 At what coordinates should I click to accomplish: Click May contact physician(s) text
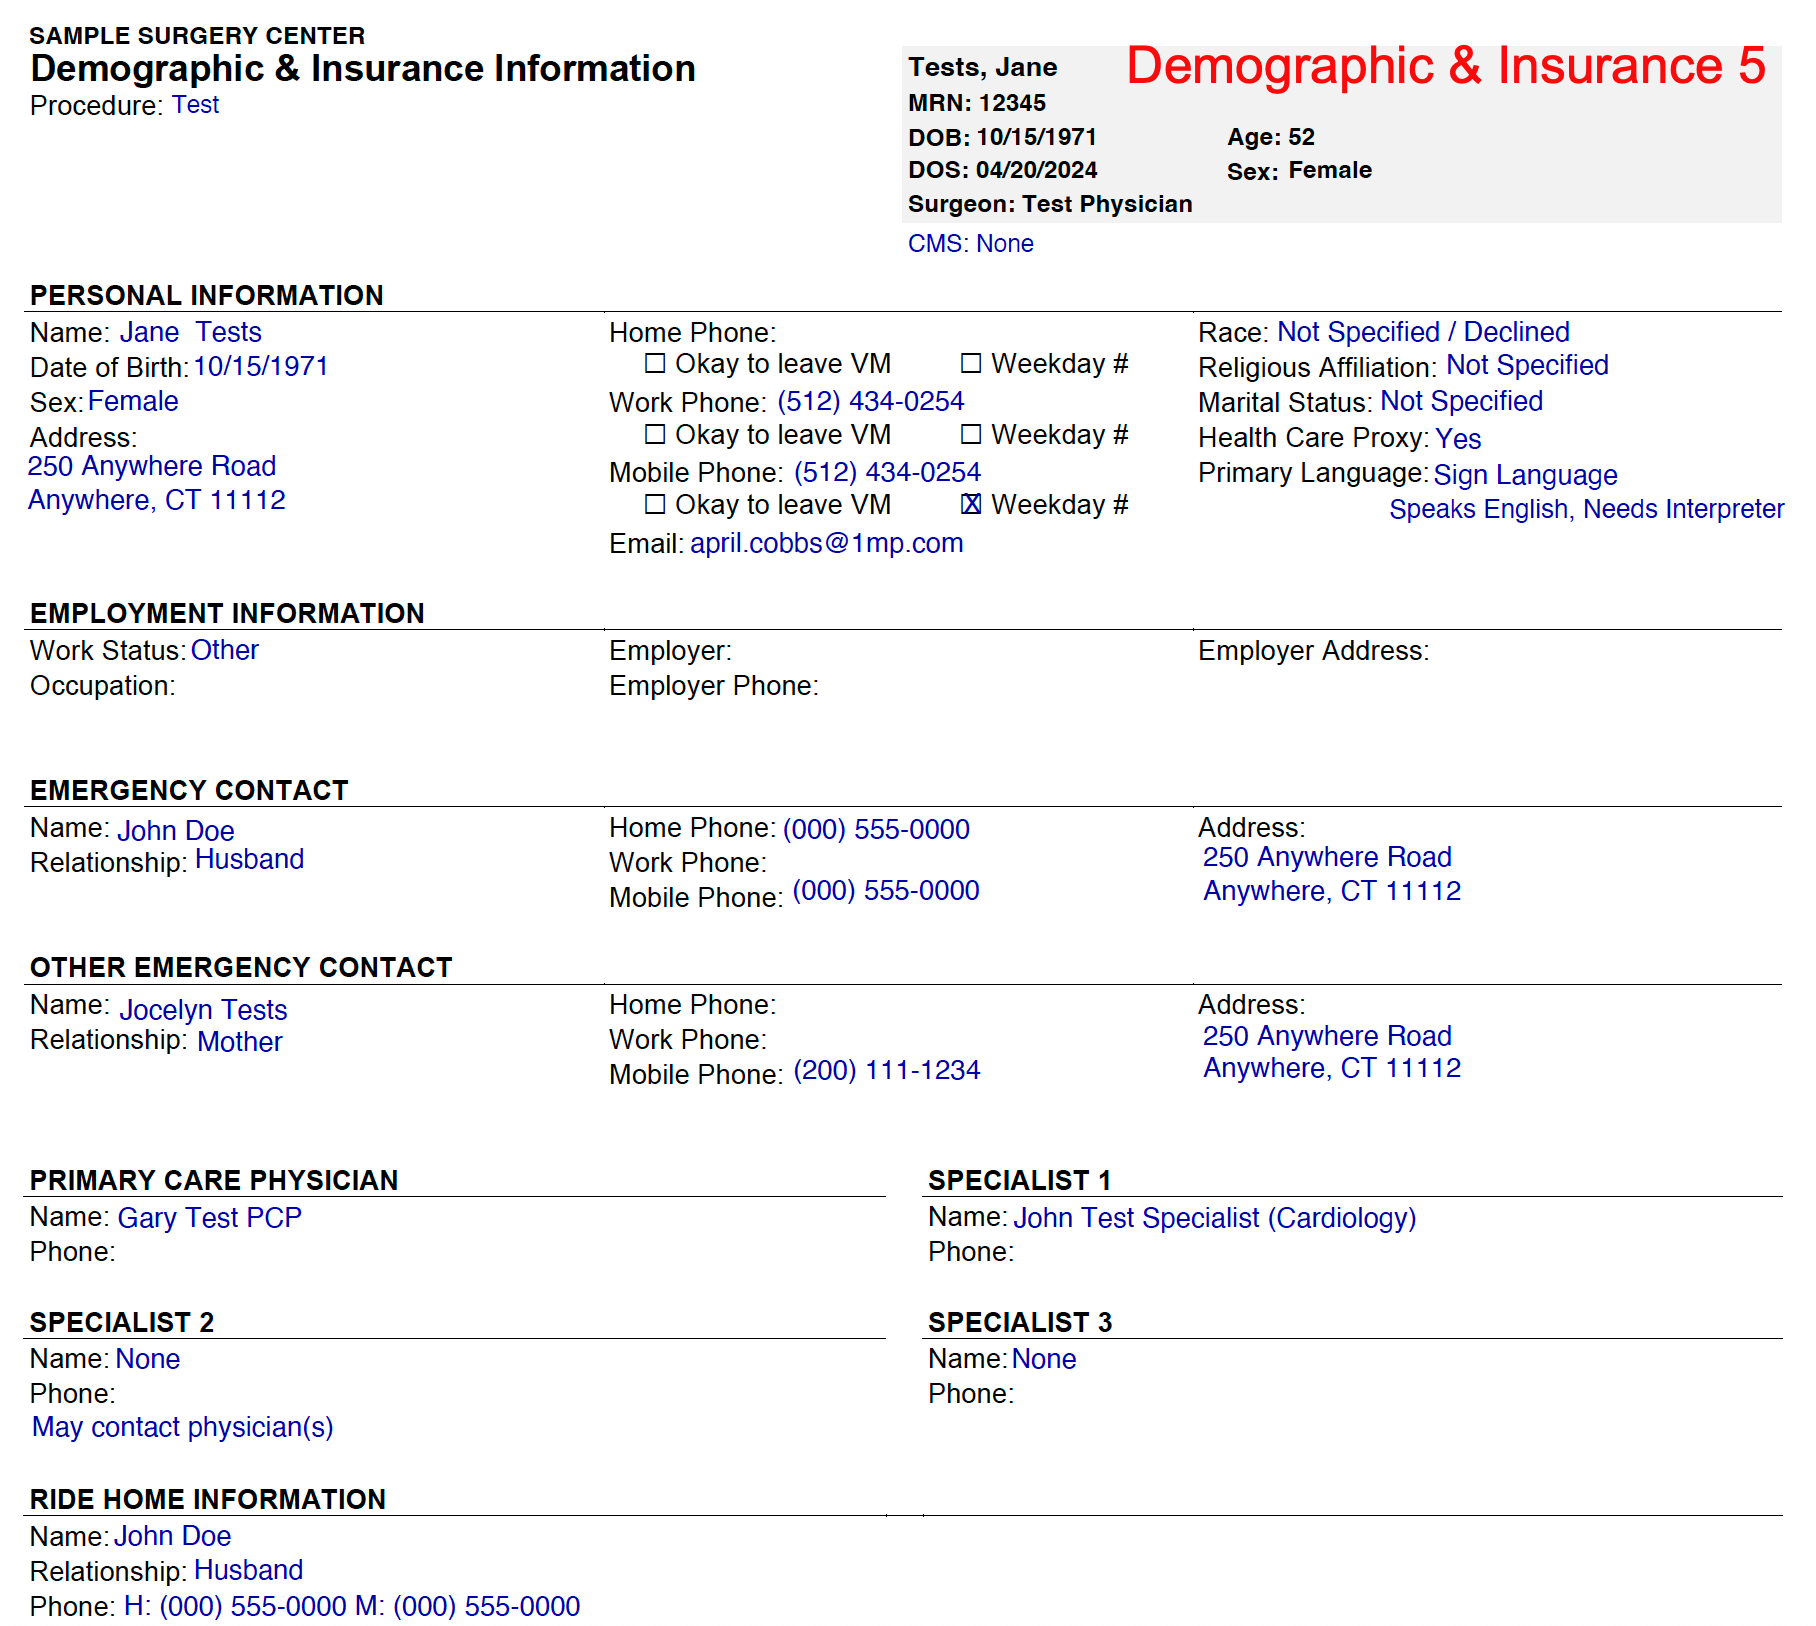[x=183, y=1427]
